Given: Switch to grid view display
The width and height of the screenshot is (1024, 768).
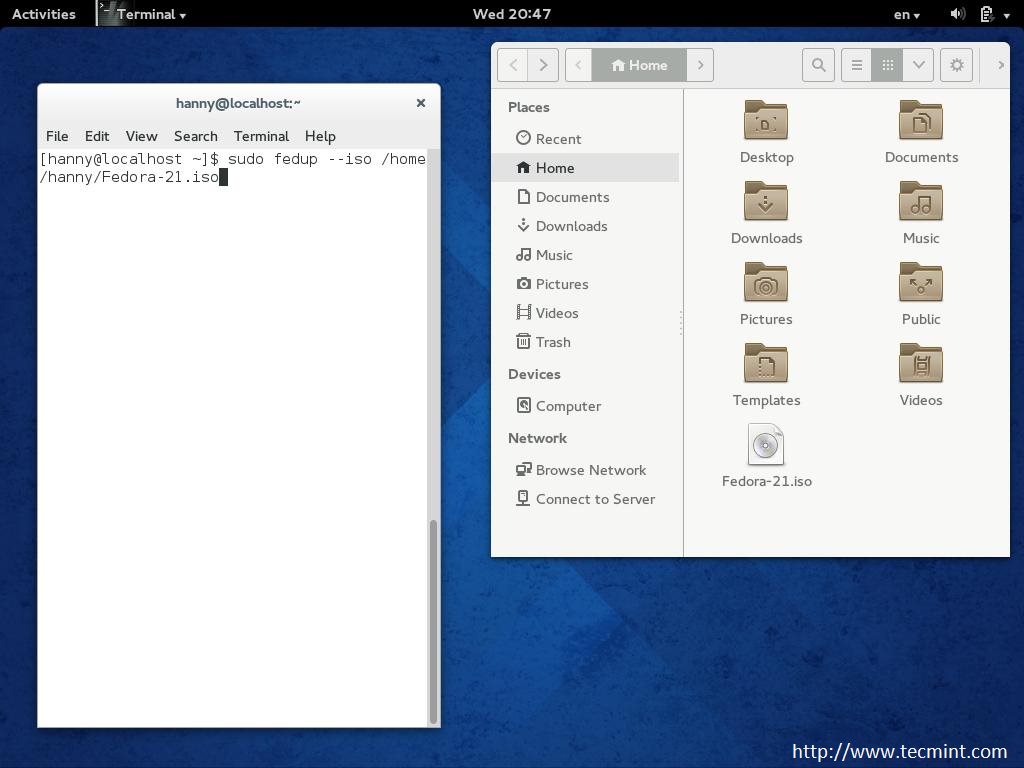Looking at the screenshot, I should tap(887, 64).
